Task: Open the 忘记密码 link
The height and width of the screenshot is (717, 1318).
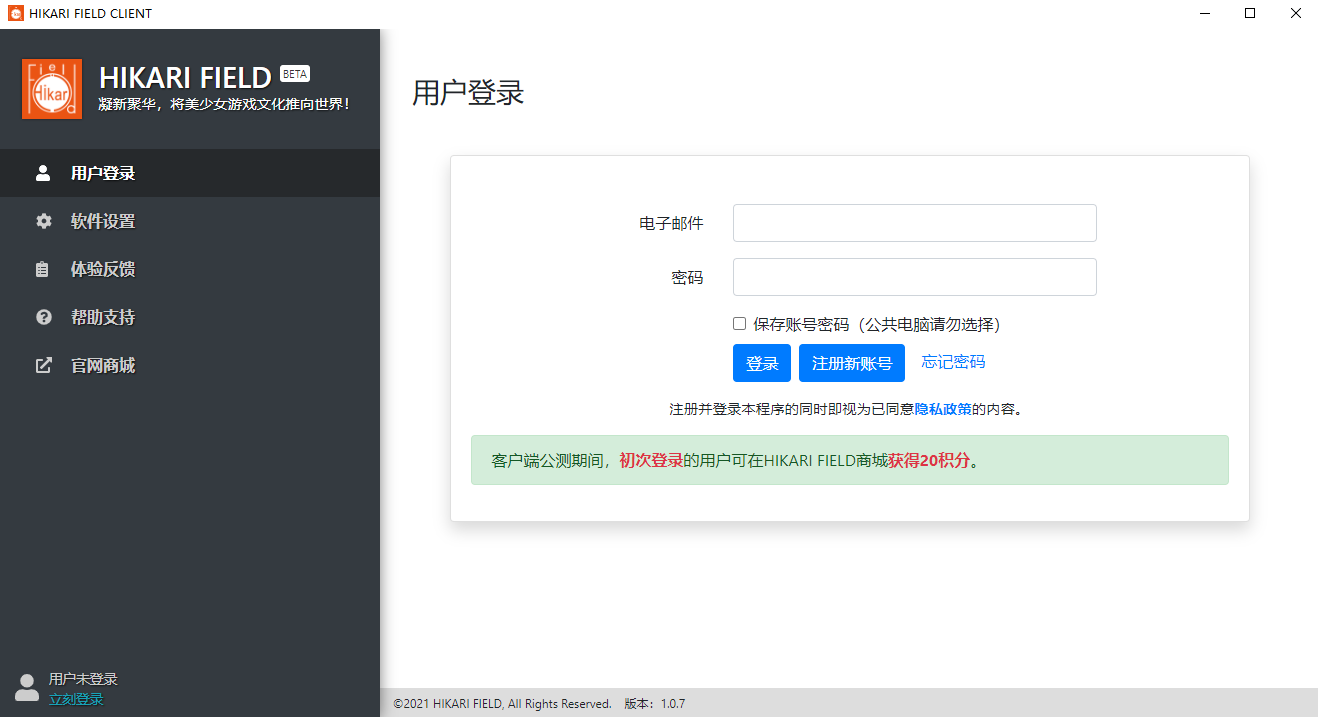Action: coord(953,362)
